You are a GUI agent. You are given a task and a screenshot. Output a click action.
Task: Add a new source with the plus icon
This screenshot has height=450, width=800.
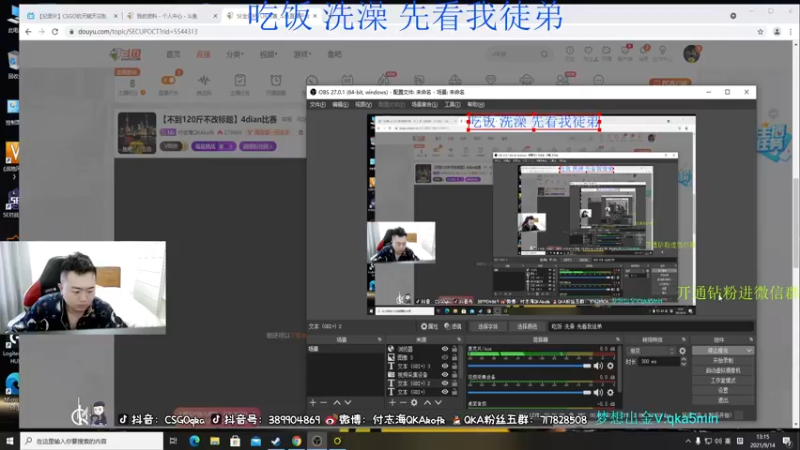(x=392, y=403)
